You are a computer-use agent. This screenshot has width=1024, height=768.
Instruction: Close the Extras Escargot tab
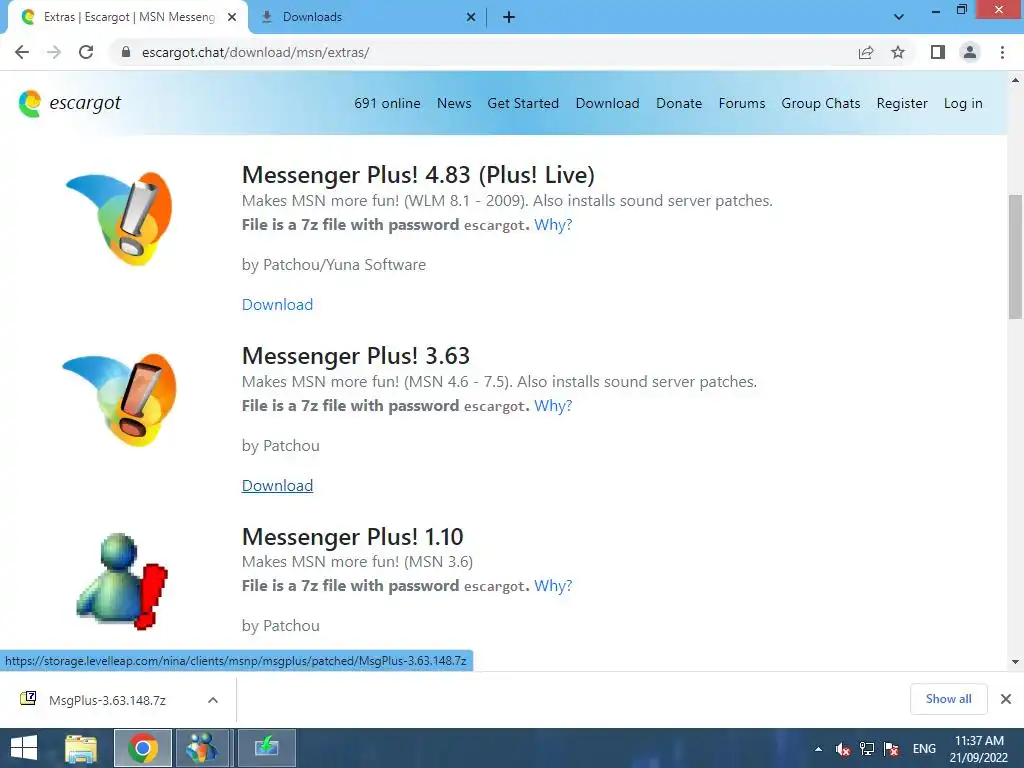tap(232, 18)
